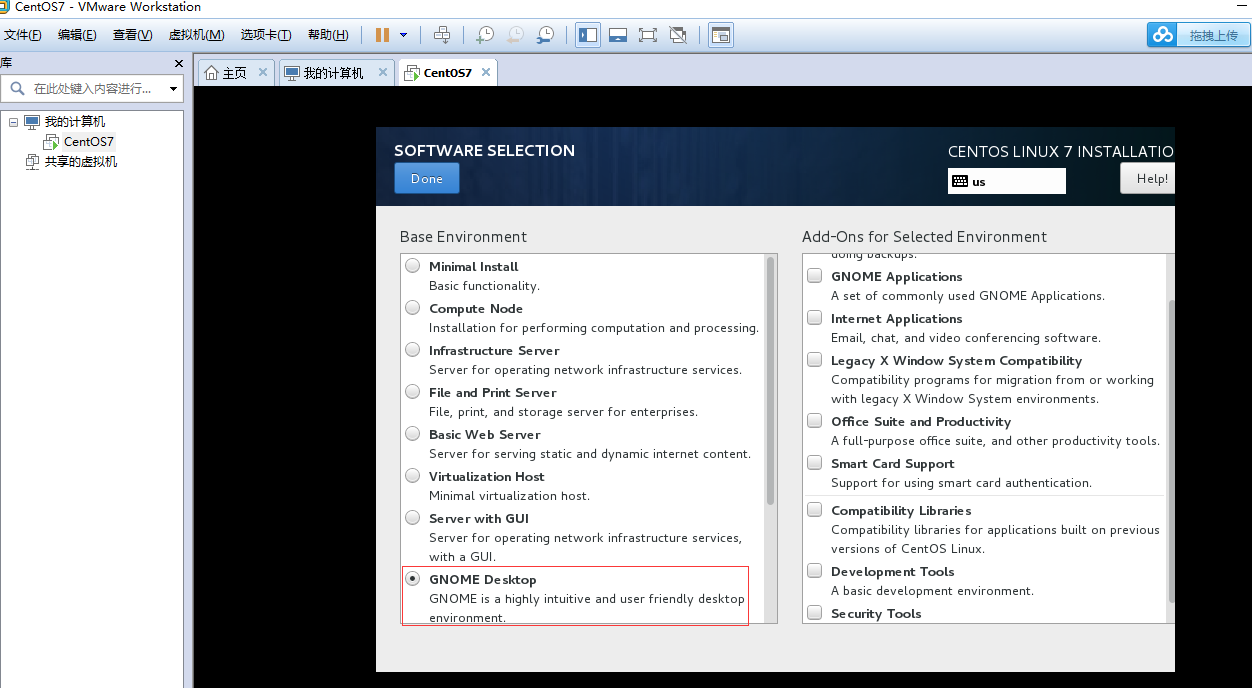Pause the virtual machine from the toolbar
This screenshot has width=1252, height=688.
382,35
